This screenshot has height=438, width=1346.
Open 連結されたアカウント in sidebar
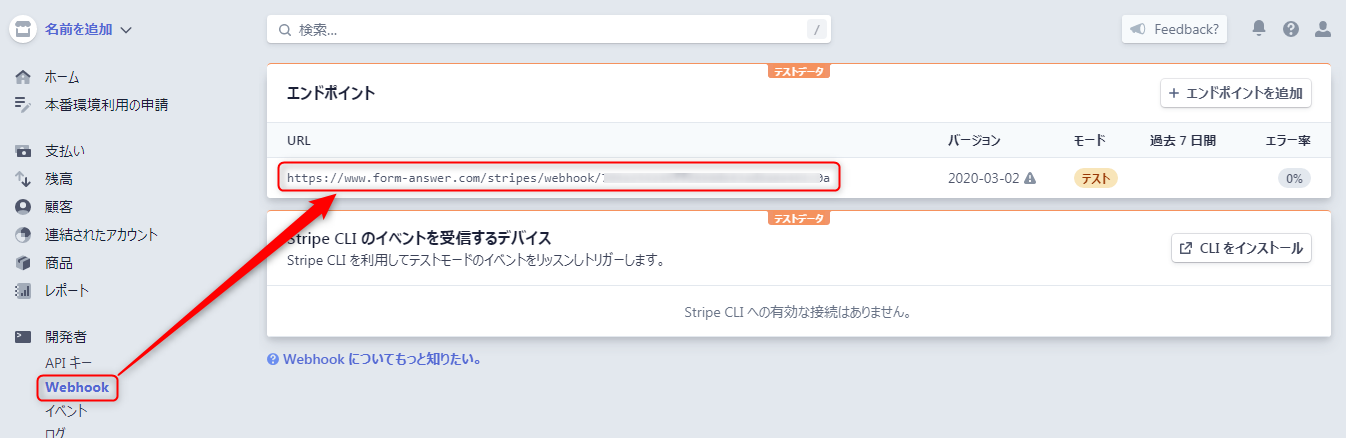[101, 235]
